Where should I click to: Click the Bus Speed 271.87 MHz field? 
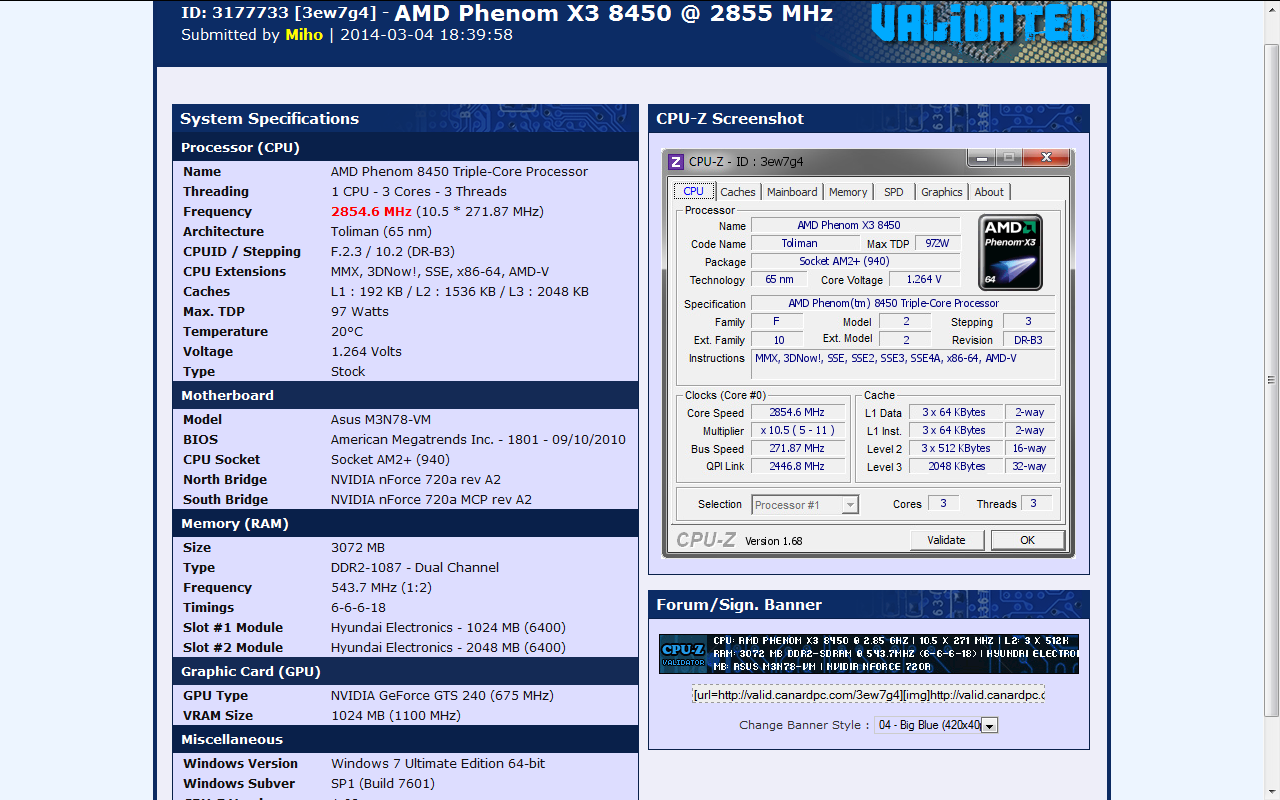pos(797,448)
